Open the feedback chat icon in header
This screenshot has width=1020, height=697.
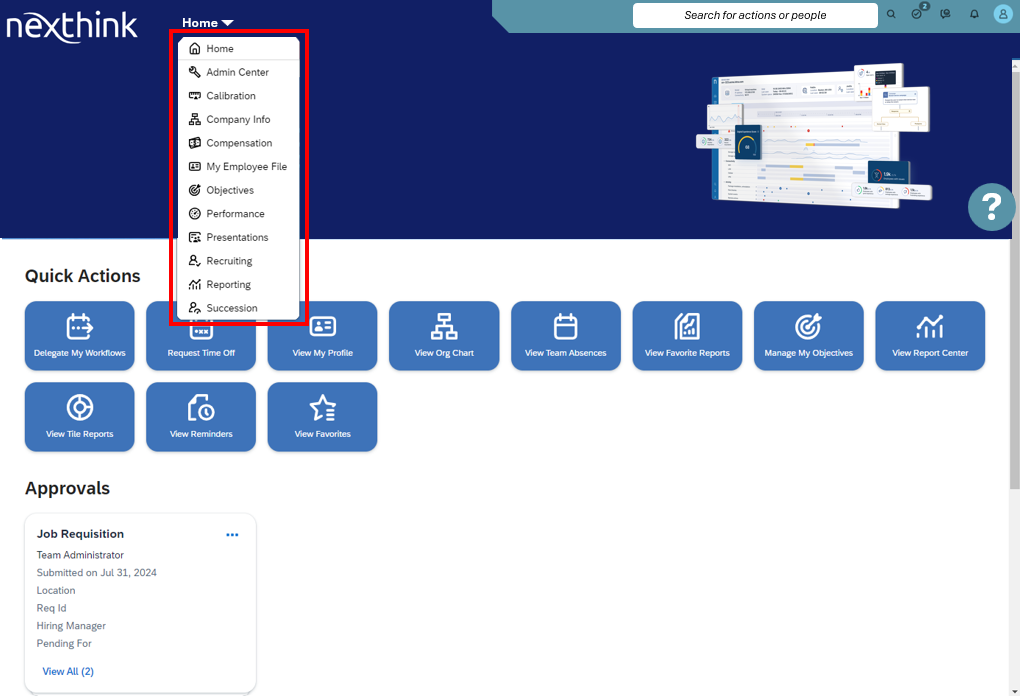tap(944, 14)
